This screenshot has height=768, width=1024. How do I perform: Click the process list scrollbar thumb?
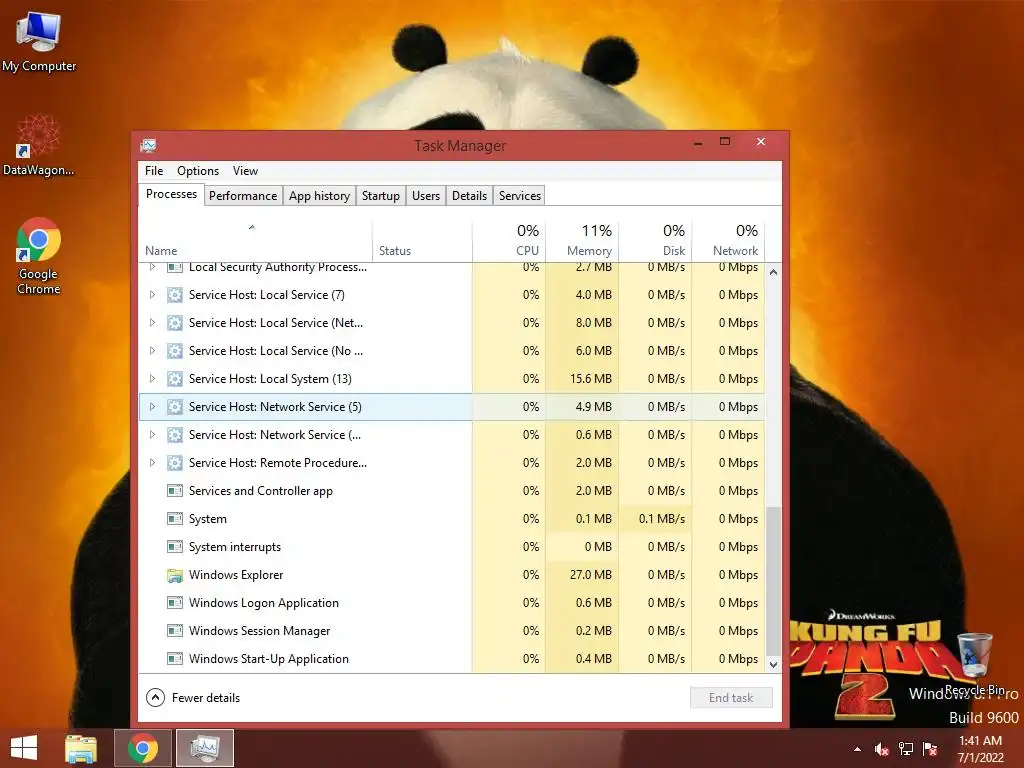pyautogui.click(x=773, y=581)
